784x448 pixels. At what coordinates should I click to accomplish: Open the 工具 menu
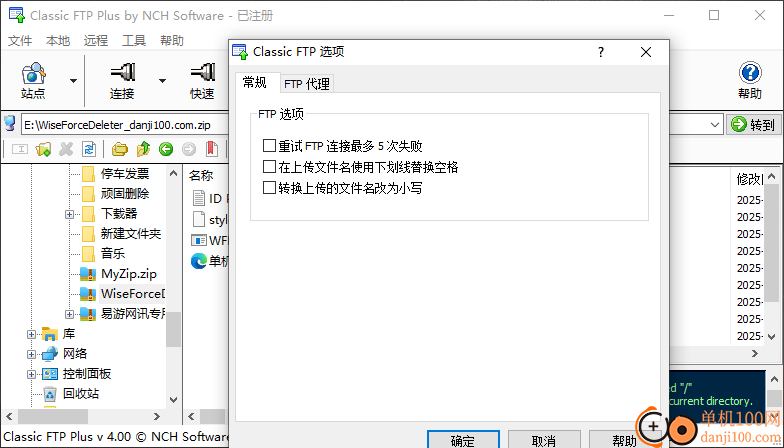click(134, 40)
